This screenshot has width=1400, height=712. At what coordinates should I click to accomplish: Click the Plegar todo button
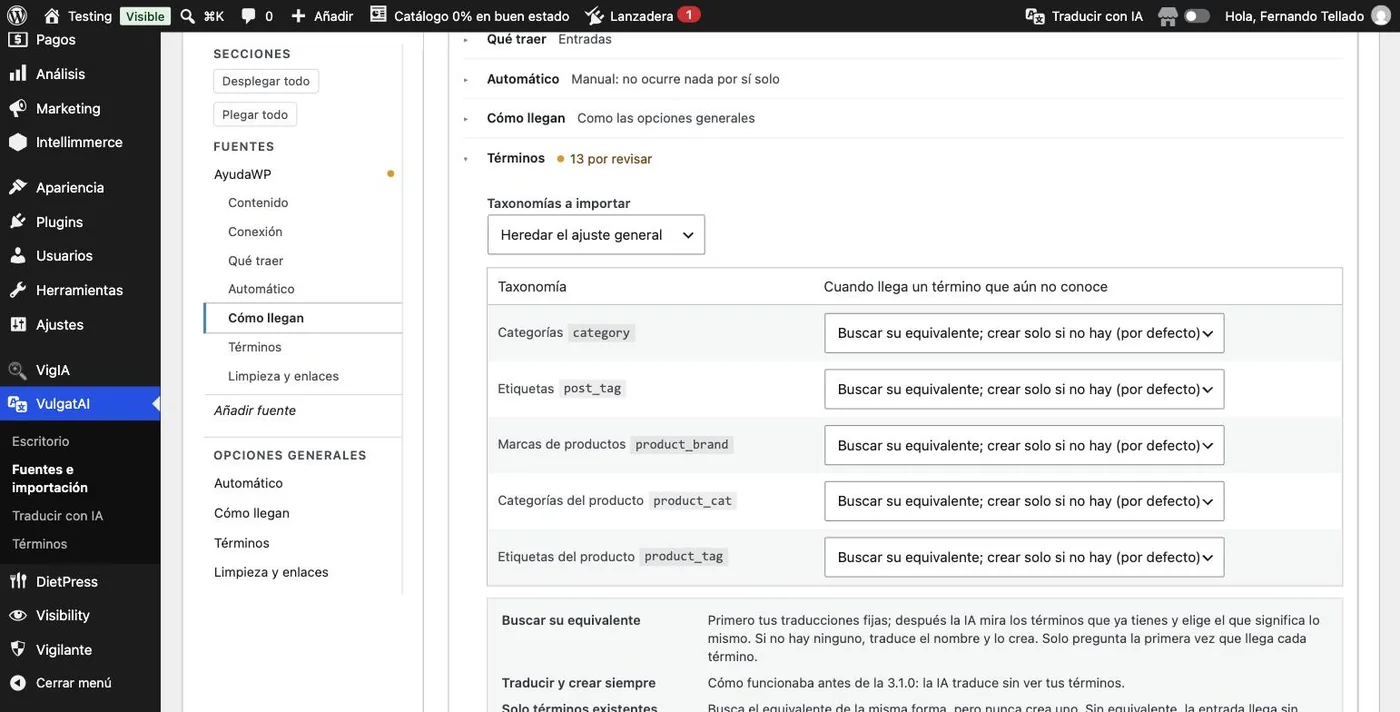[255, 114]
